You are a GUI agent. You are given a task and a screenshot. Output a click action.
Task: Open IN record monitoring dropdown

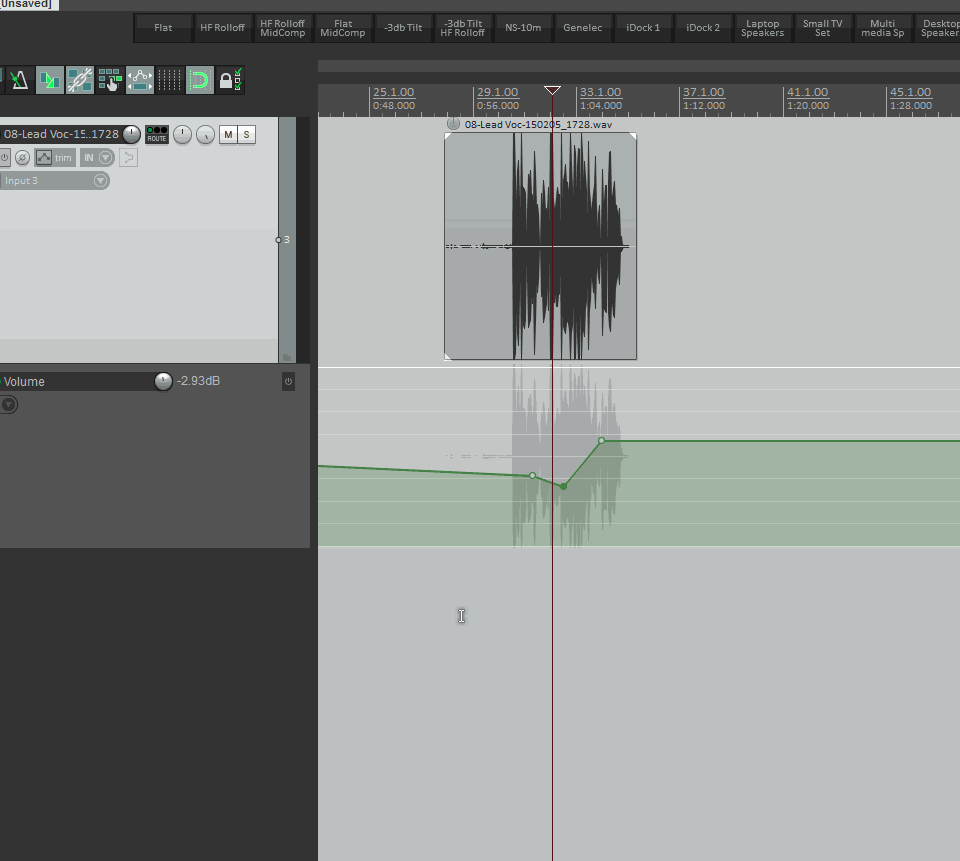point(97,158)
